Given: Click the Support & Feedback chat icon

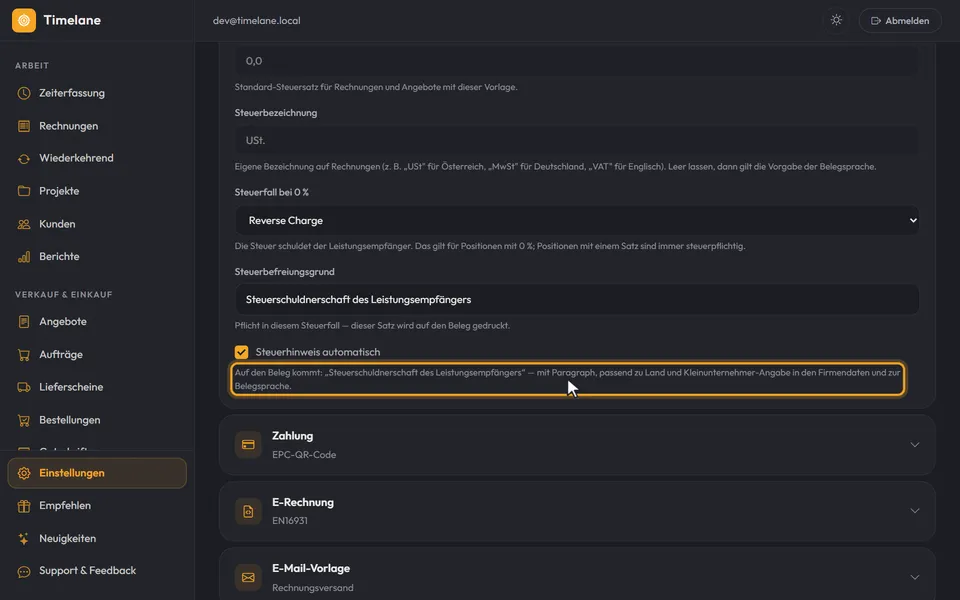Looking at the screenshot, I should 24,571.
